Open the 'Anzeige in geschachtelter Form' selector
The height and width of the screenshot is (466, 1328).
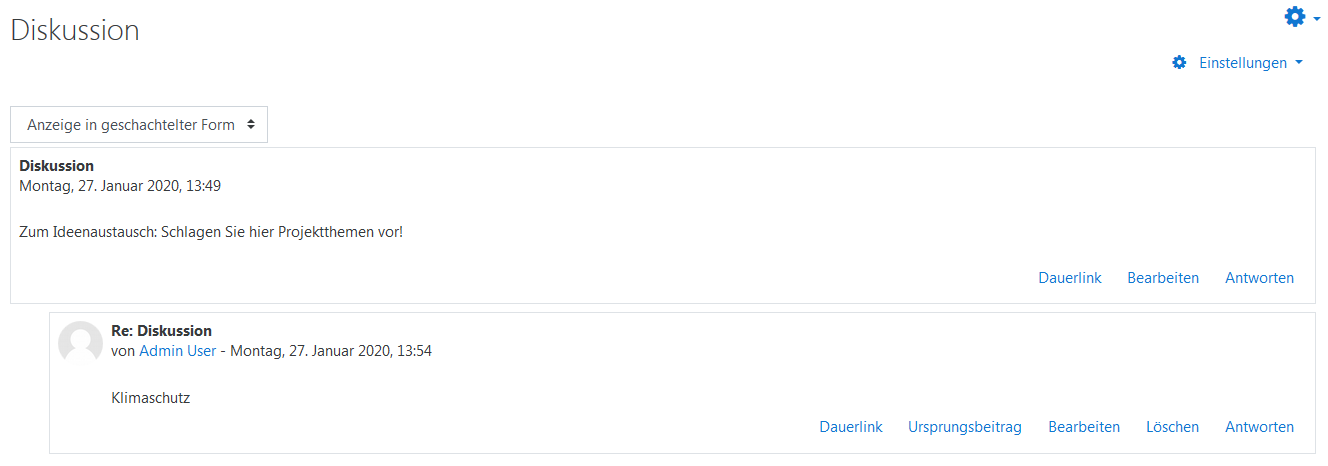point(139,125)
